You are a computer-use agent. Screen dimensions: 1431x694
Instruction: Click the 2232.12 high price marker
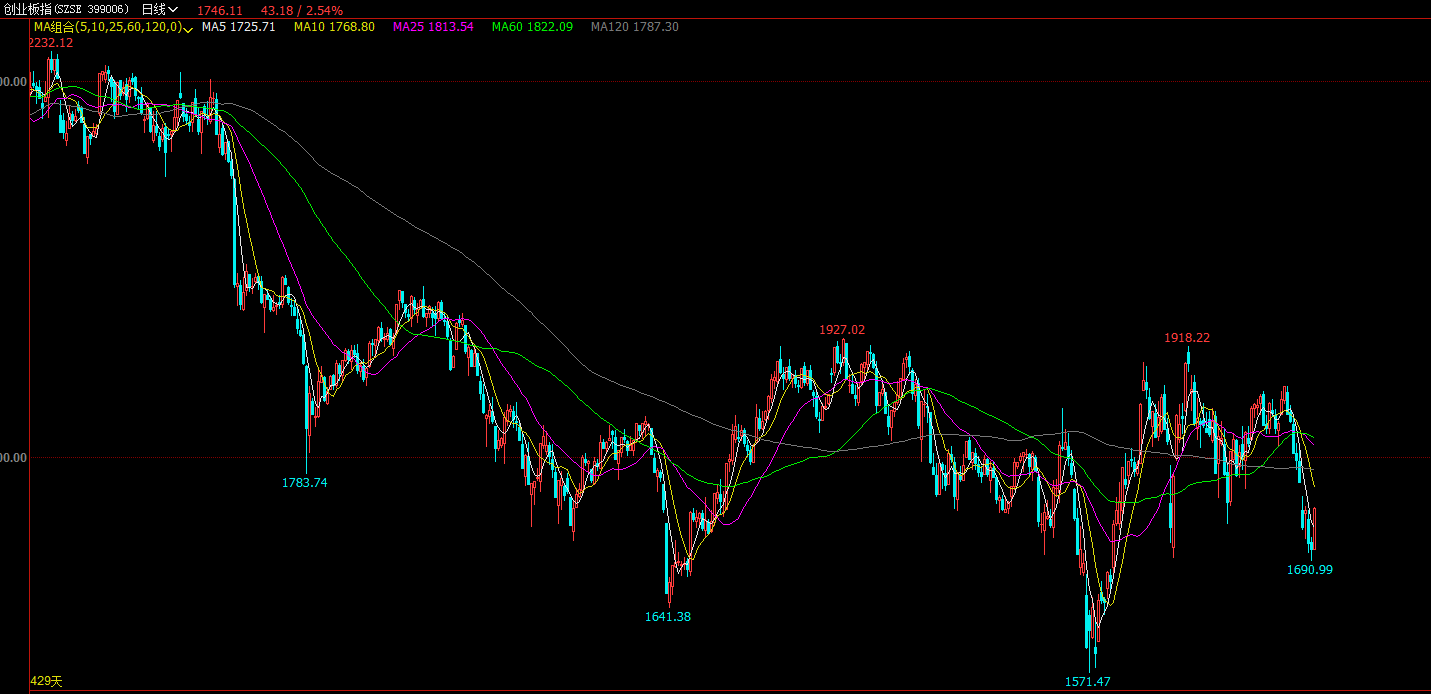pyautogui.click(x=51, y=43)
